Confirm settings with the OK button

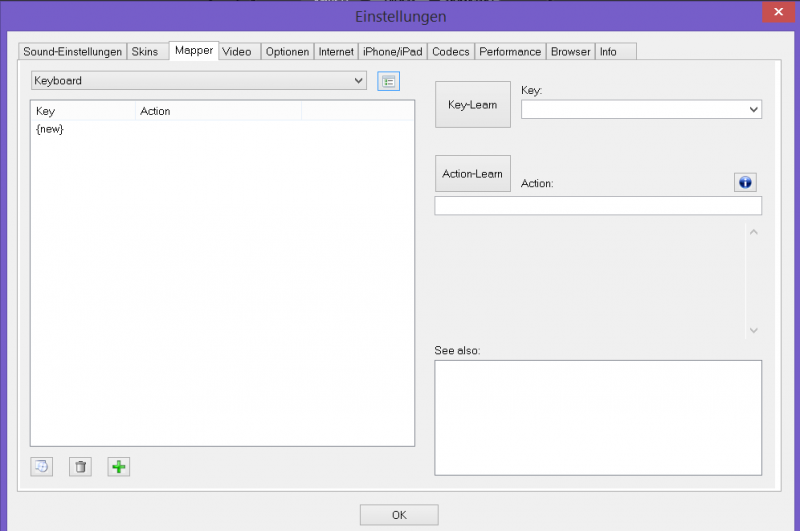(x=399, y=515)
